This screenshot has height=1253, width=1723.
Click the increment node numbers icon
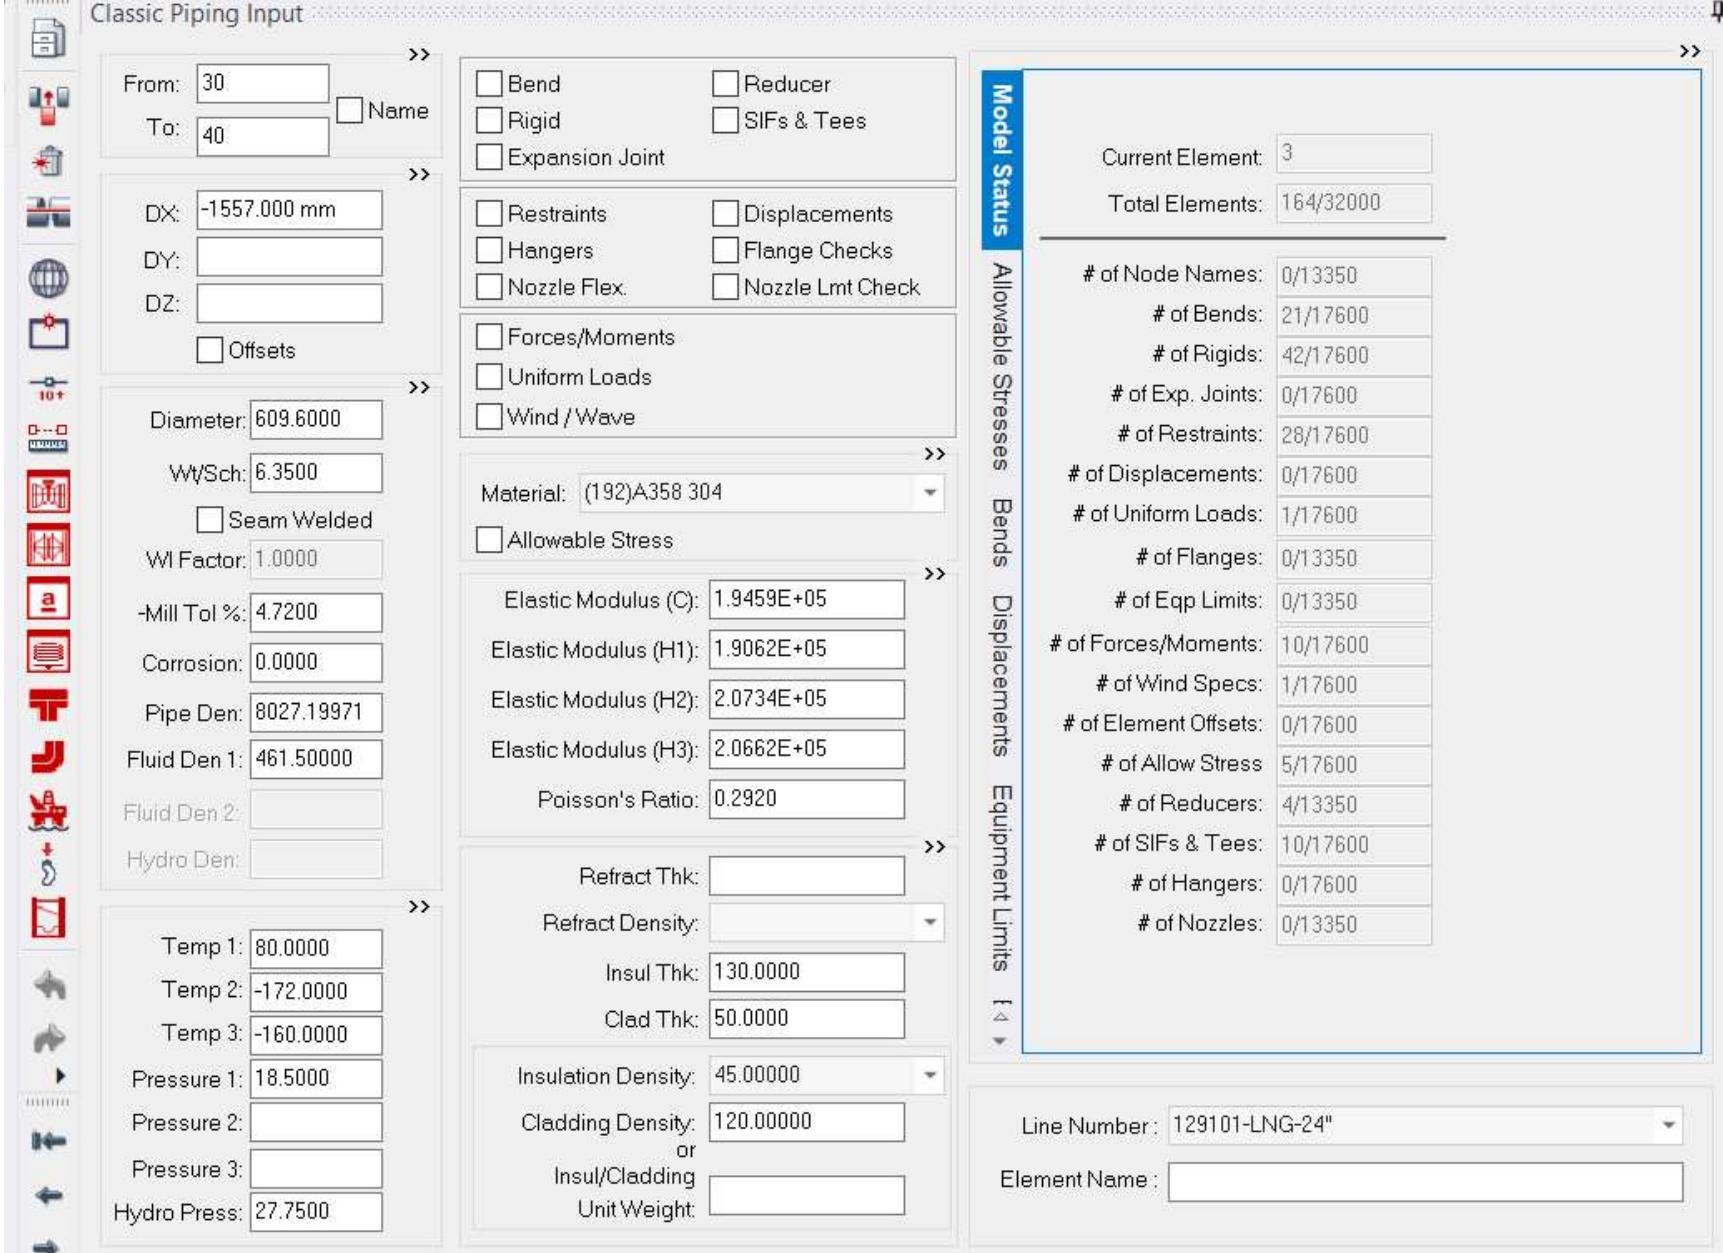point(48,387)
